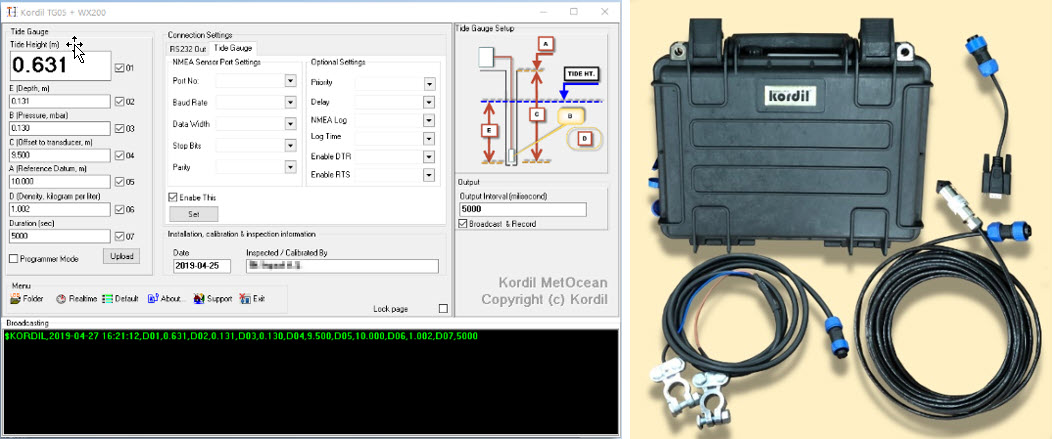Image resolution: width=1054 pixels, height=439 pixels.
Task: Toggle checkbox 06 for Density
Action: tap(120, 209)
